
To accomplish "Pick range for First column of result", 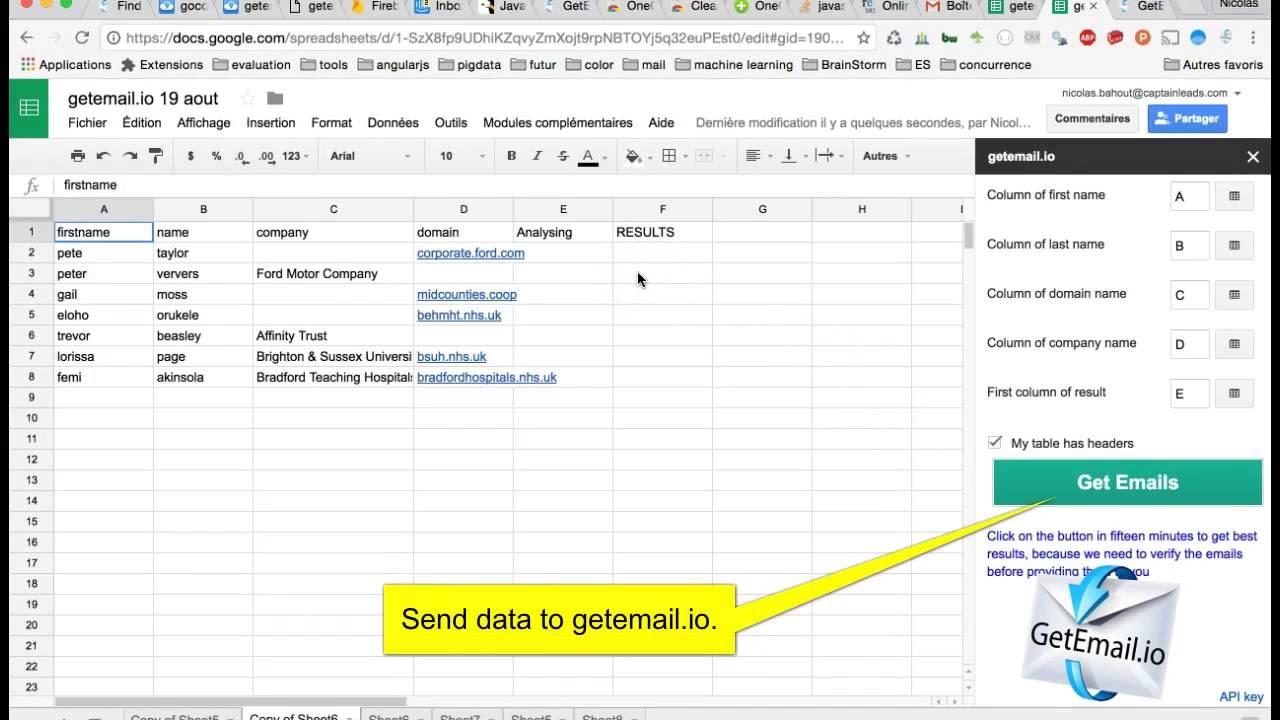I will point(1234,394).
